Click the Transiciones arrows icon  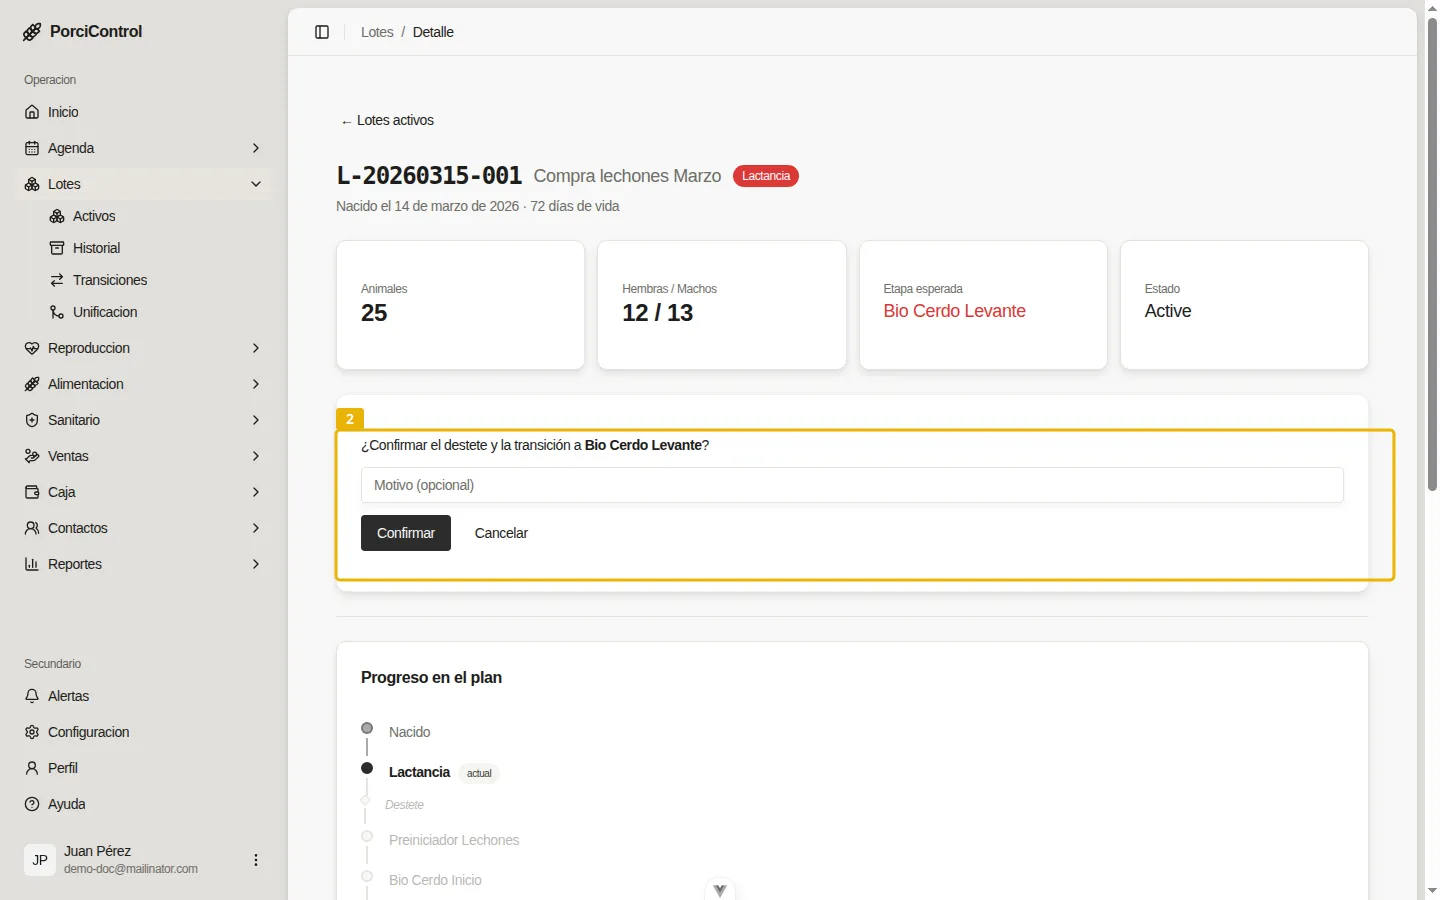coord(57,280)
